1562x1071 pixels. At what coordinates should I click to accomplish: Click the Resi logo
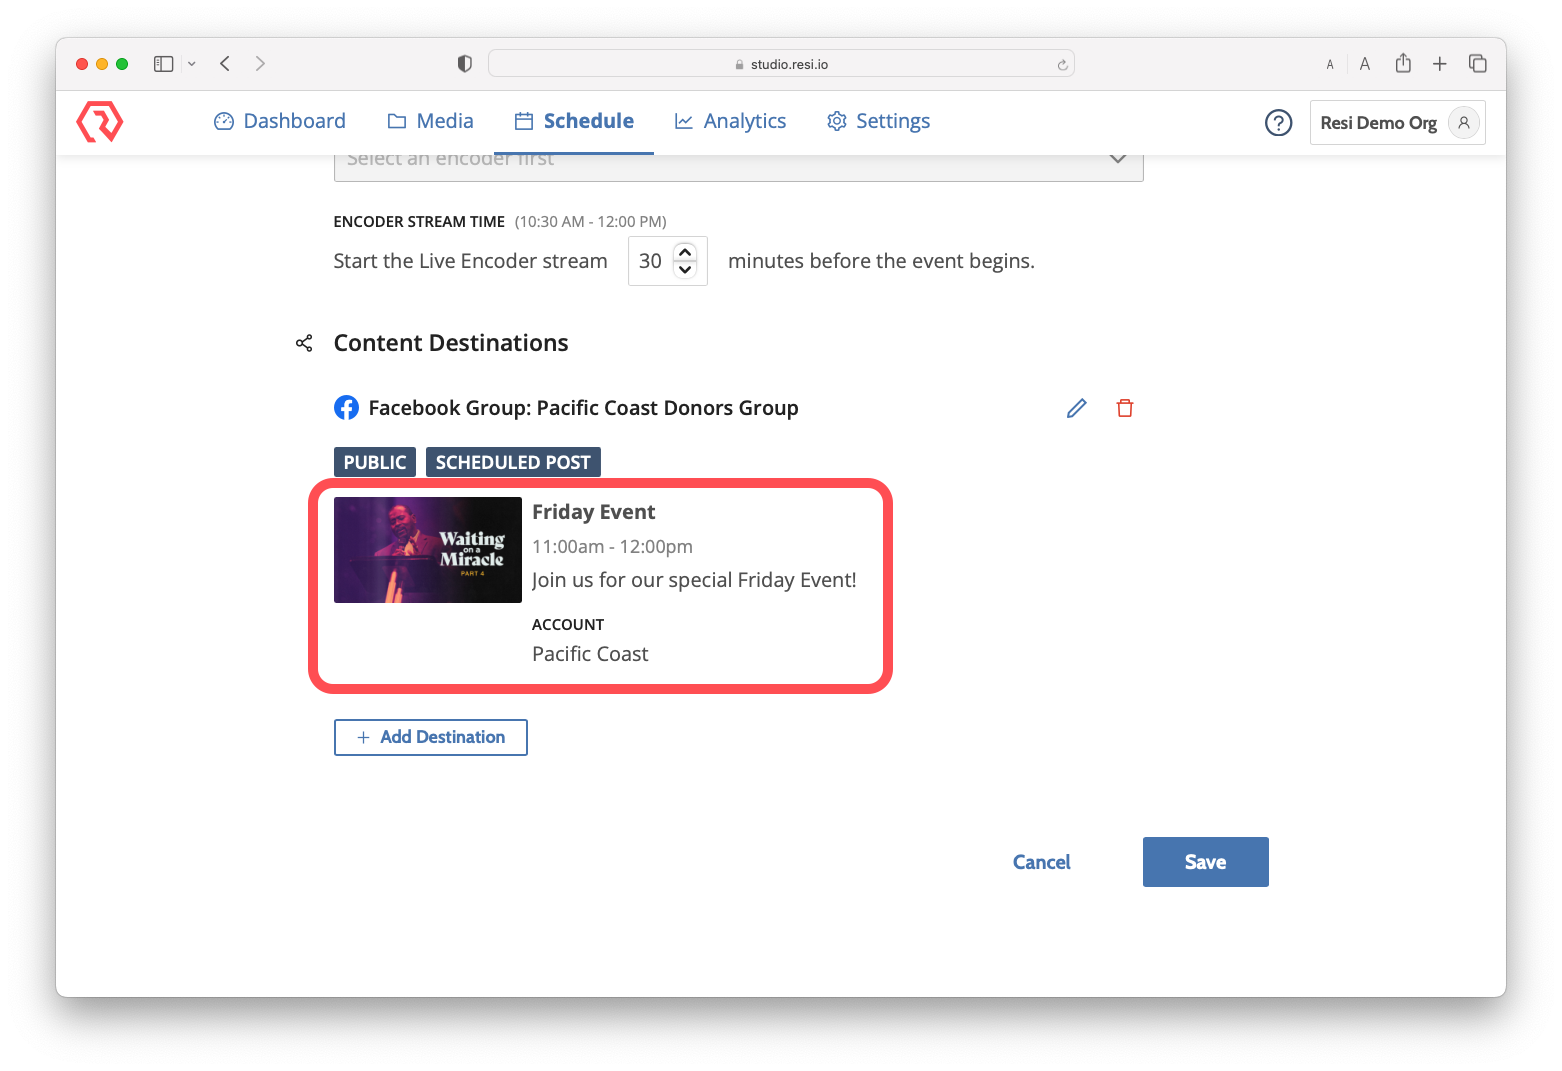(x=99, y=122)
